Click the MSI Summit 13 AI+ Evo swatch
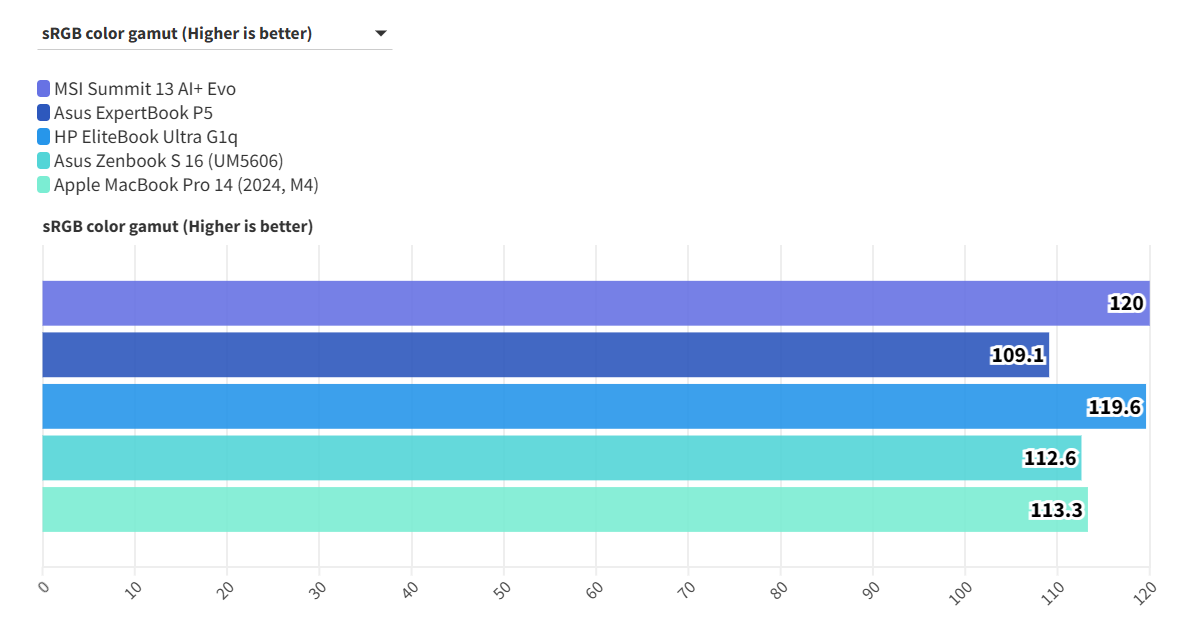This screenshot has height=621, width=1197. pyautogui.click(x=44, y=89)
